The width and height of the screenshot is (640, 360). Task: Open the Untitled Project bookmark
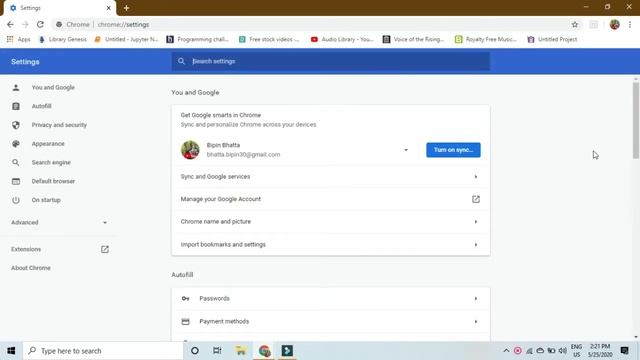552,39
